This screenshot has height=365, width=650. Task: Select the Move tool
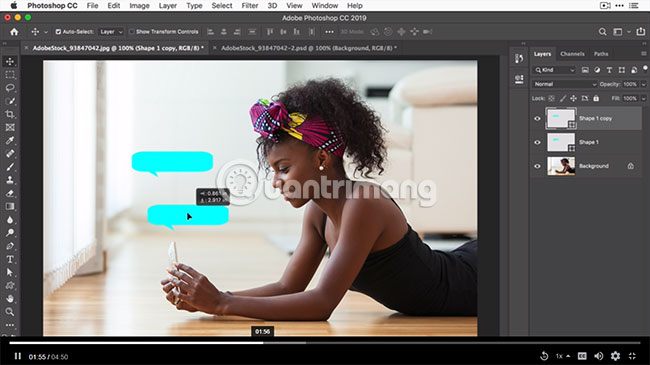[x=10, y=61]
